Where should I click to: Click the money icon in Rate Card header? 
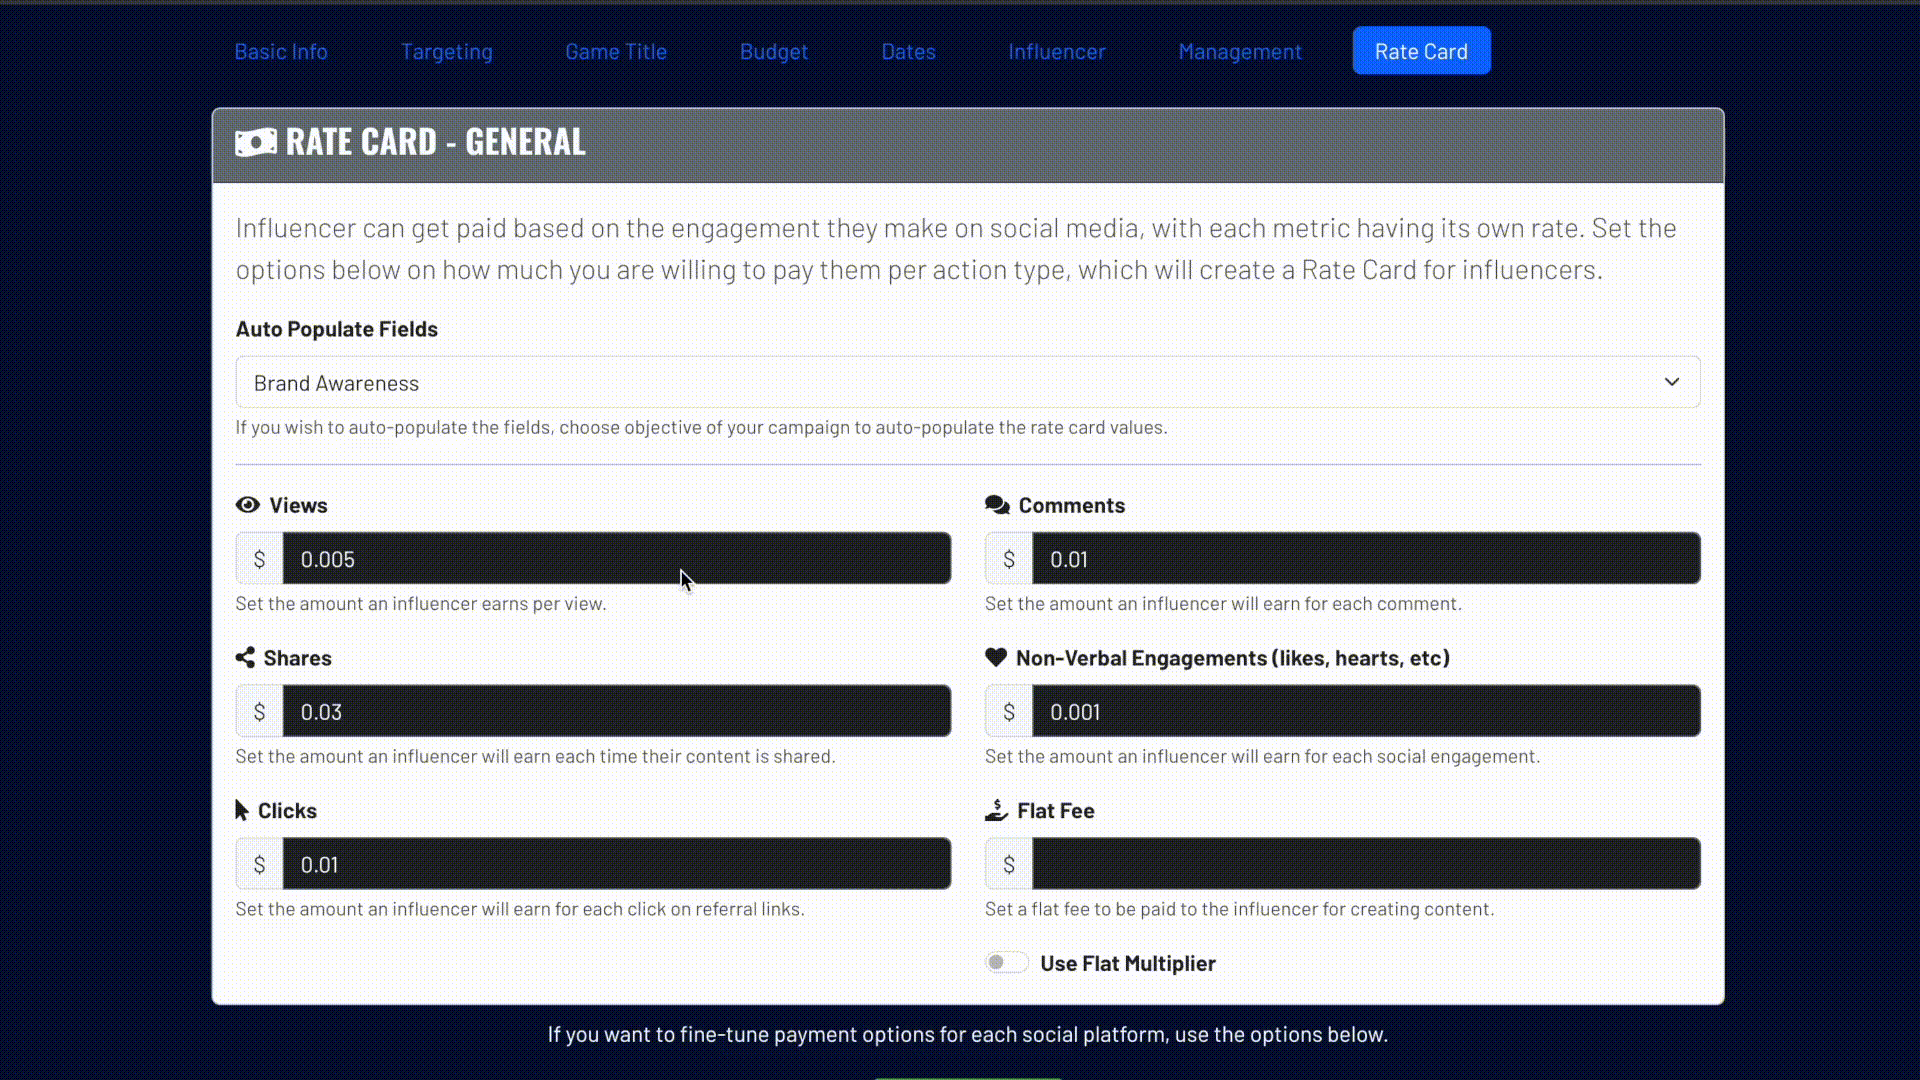click(256, 142)
